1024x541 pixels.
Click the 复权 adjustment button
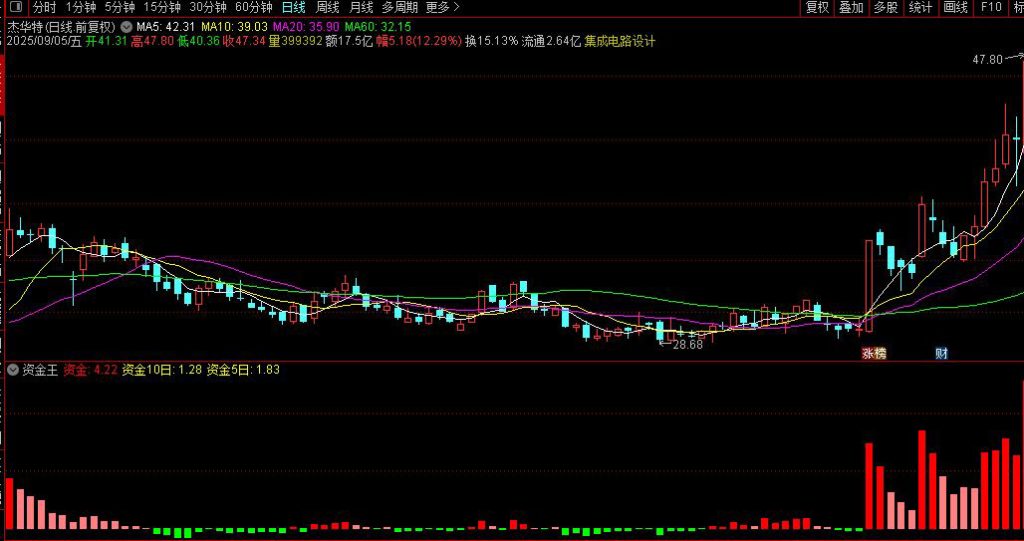tap(817, 7)
